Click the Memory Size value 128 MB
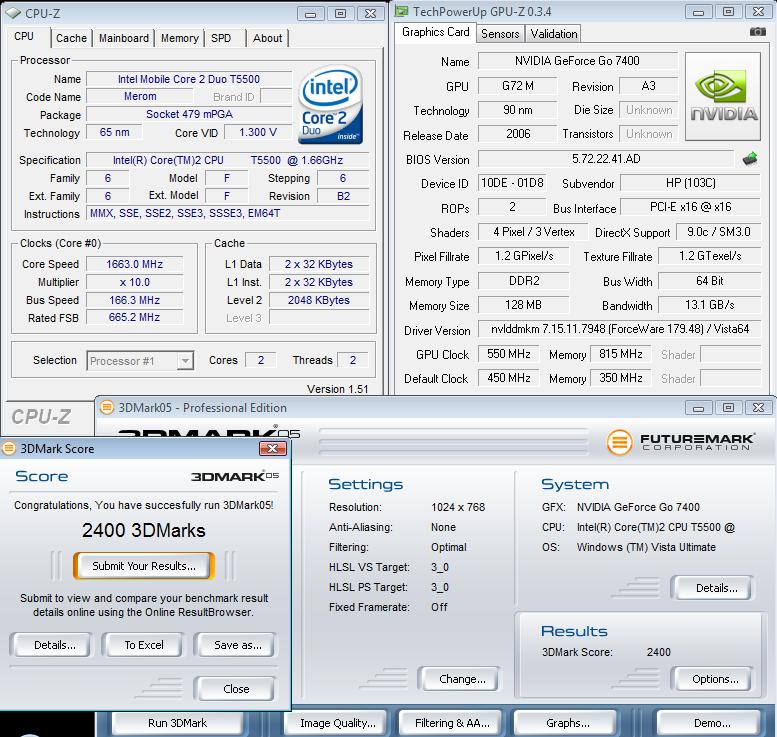 (x=523, y=305)
